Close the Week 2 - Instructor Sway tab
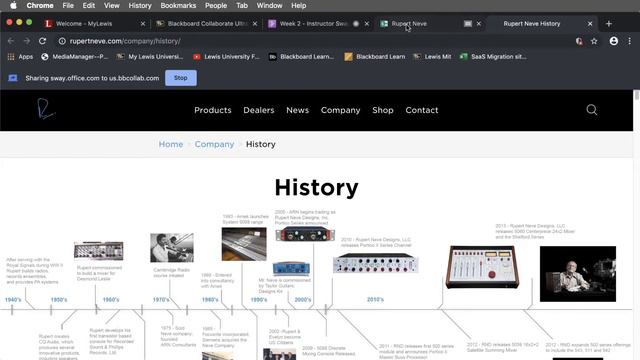The height and width of the screenshot is (360, 640). coord(367,24)
